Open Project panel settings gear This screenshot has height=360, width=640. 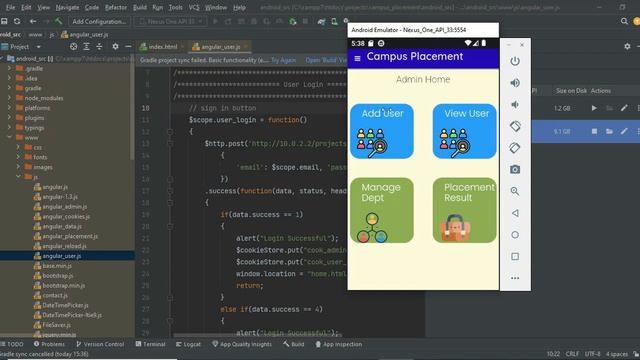tap(116, 47)
